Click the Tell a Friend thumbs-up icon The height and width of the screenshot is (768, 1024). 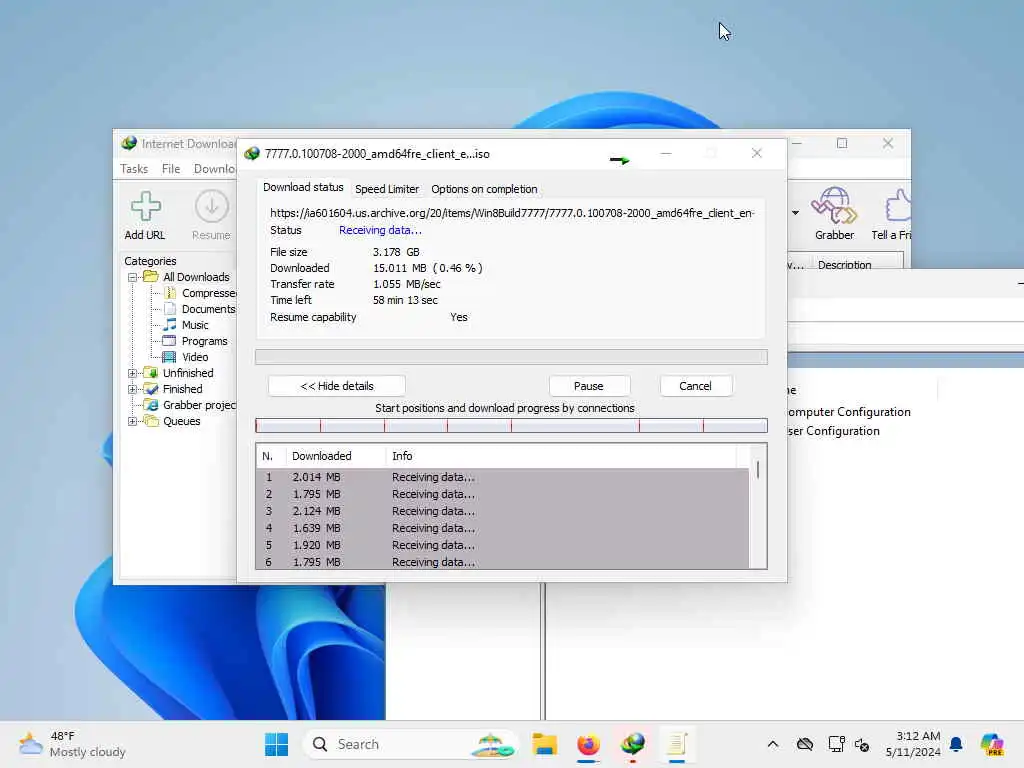[898, 205]
